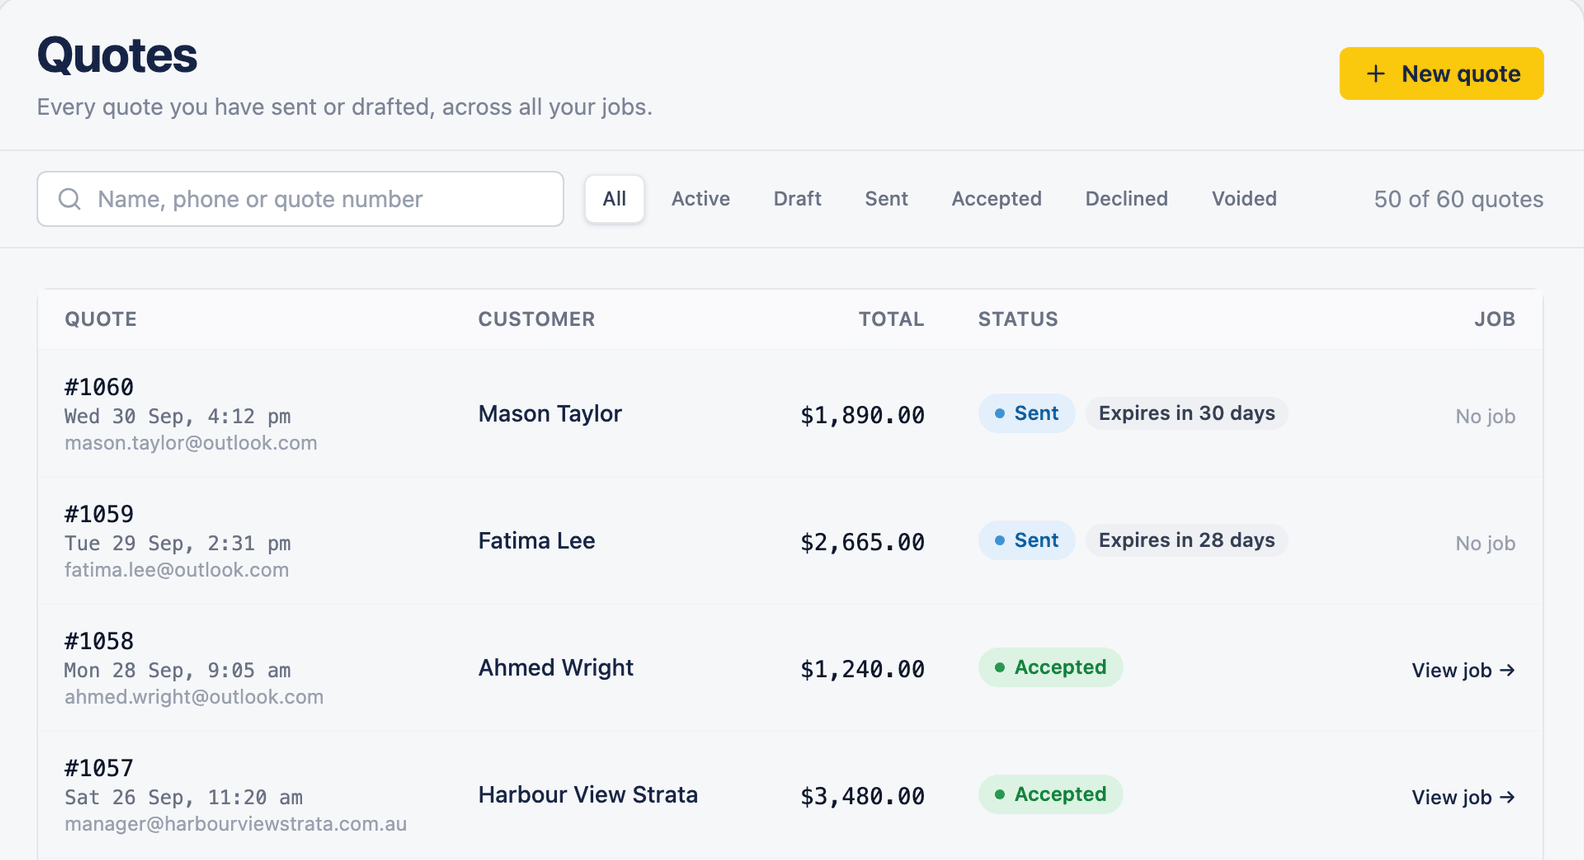Open View job for Harbour View Strata

click(1463, 797)
